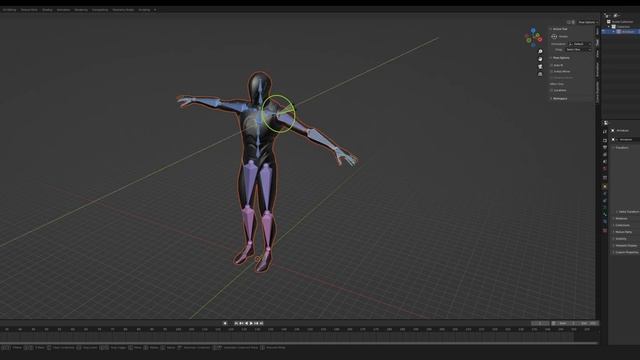The width and height of the screenshot is (640, 360).
Task: Open the Rendering workspace tab
Action: tap(81, 10)
